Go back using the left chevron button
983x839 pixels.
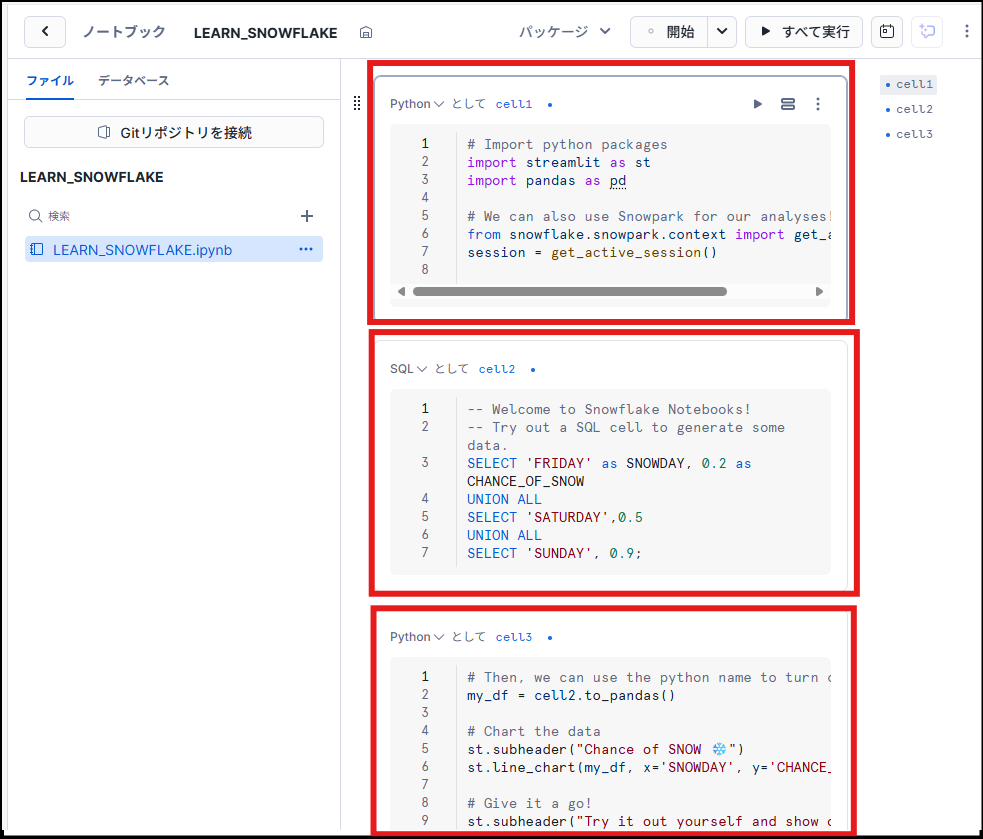click(45, 32)
